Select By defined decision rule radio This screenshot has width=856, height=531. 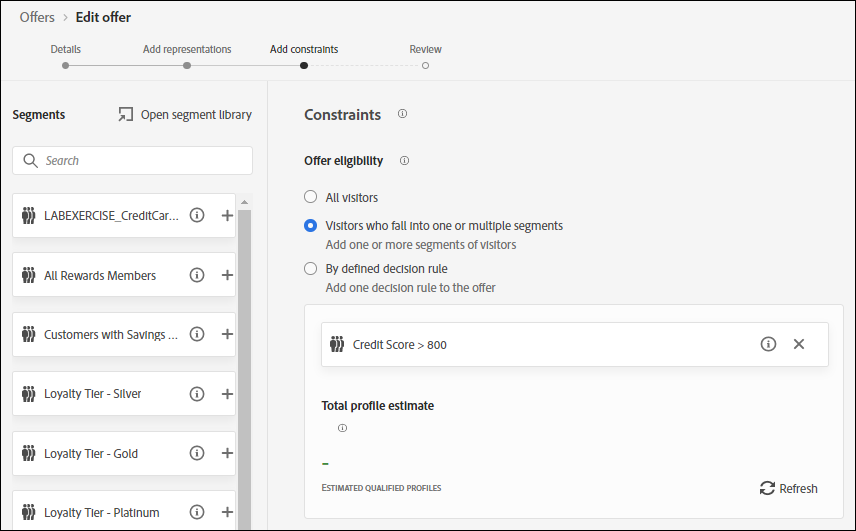pos(310,269)
